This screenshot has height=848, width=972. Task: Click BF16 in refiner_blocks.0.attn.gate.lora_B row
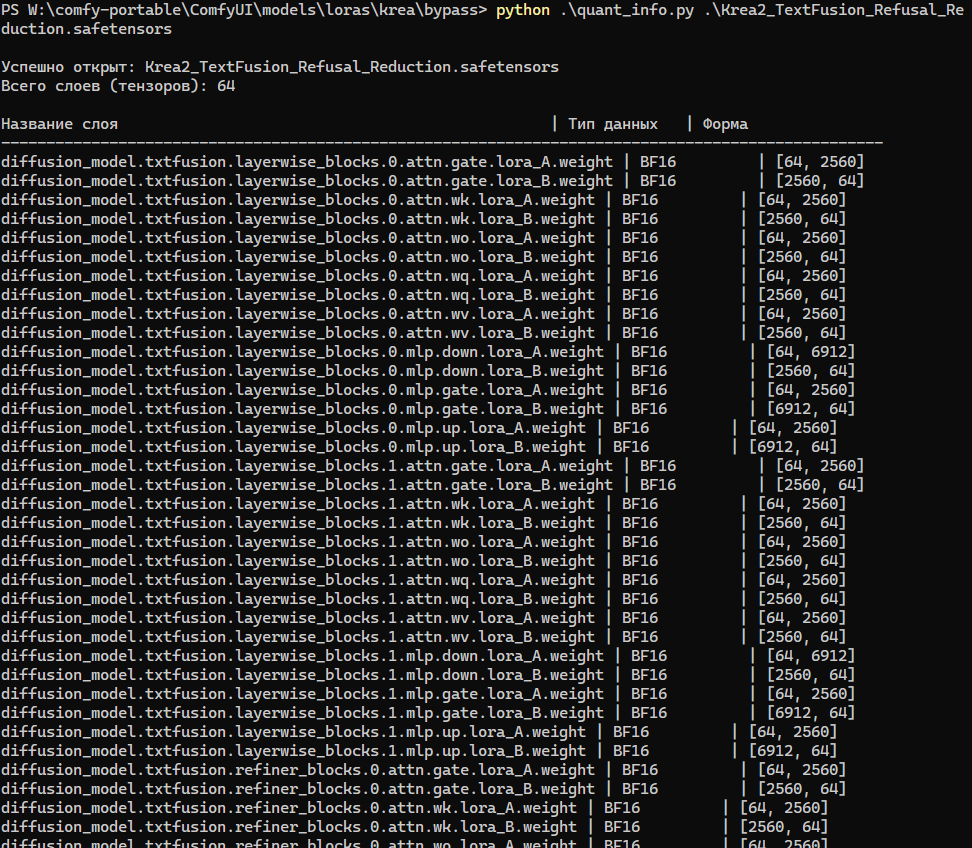pos(640,789)
